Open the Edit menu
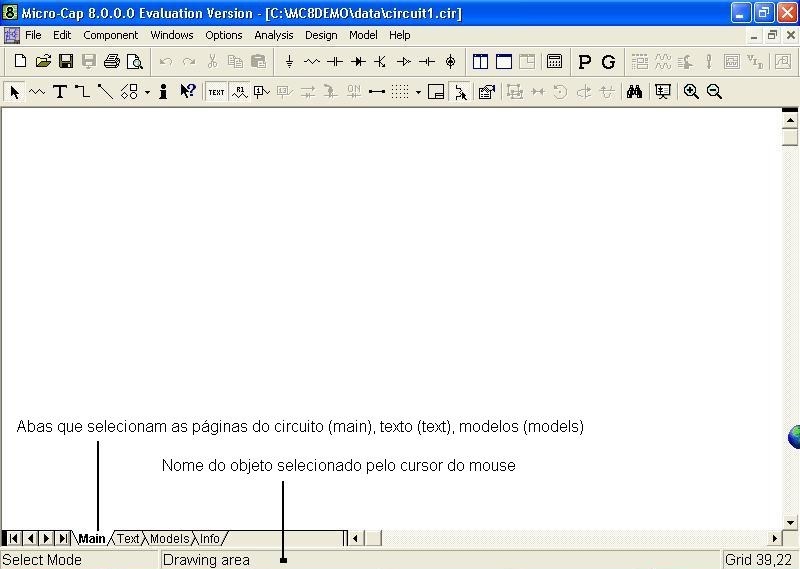 [62, 35]
